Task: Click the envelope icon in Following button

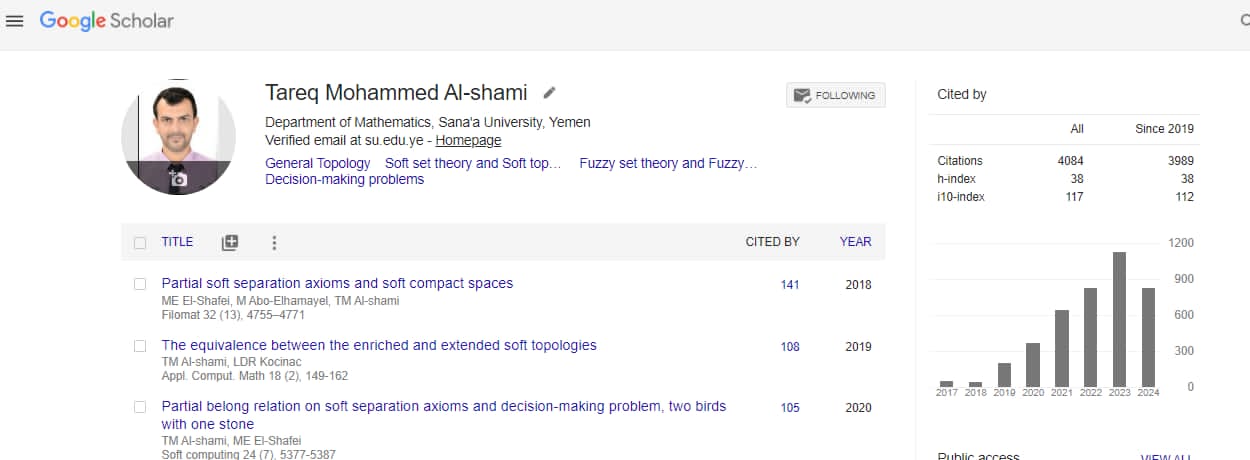Action: 802,95
